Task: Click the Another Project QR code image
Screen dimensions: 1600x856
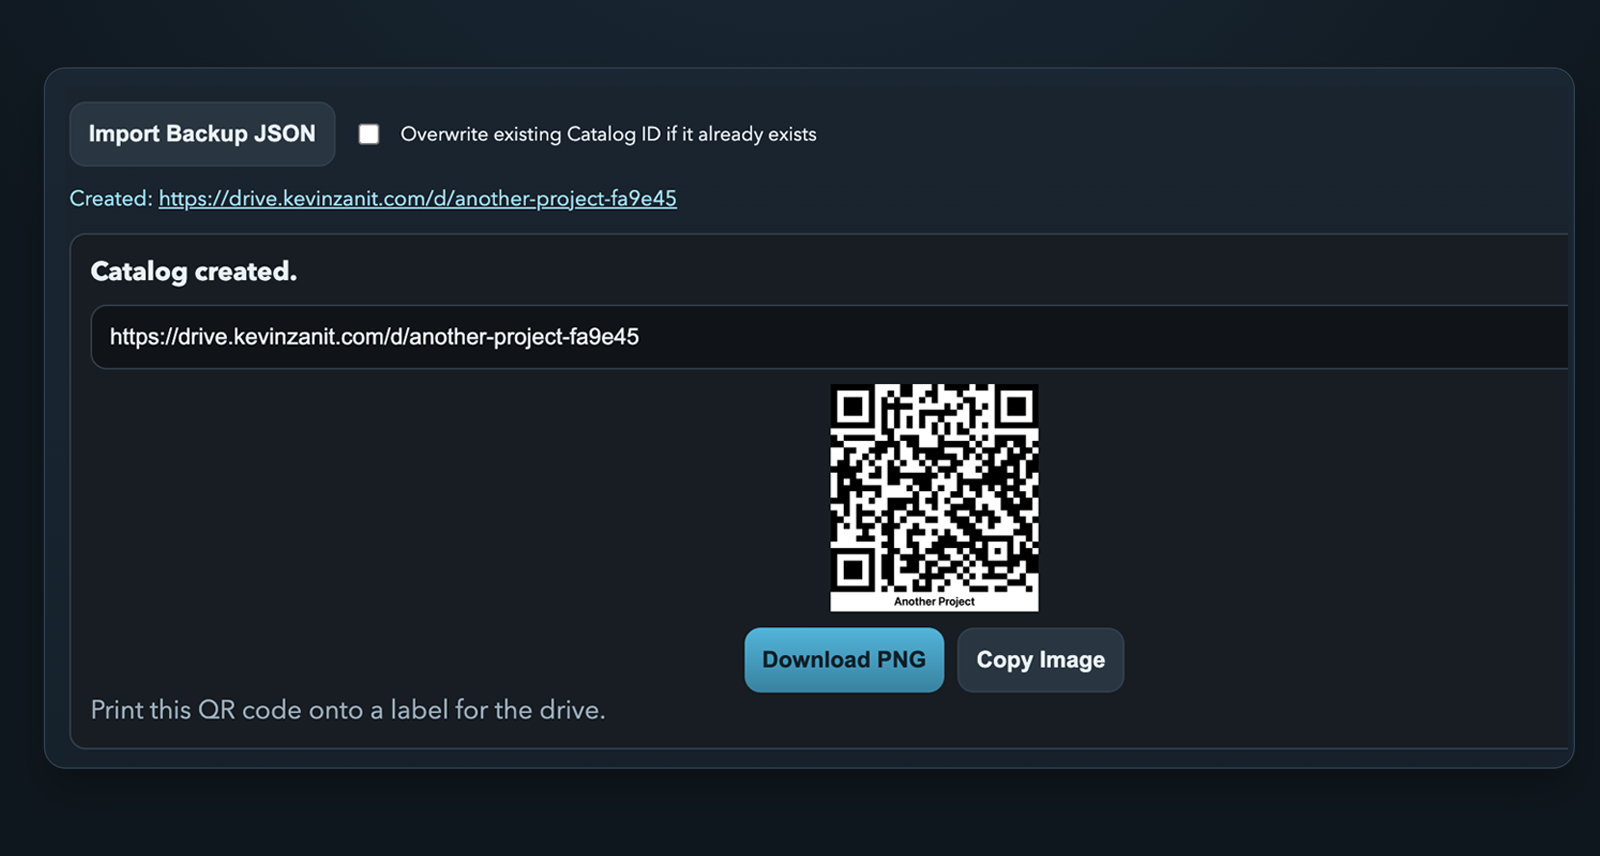Action: click(x=934, y=497)
